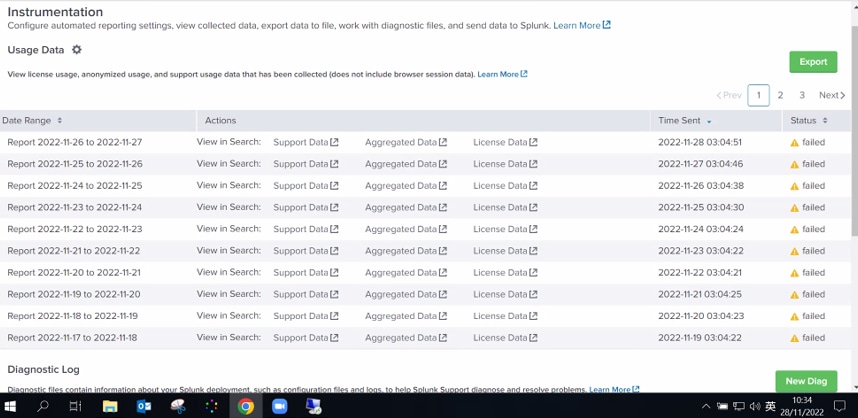Click the green Export button

[813, 62]
